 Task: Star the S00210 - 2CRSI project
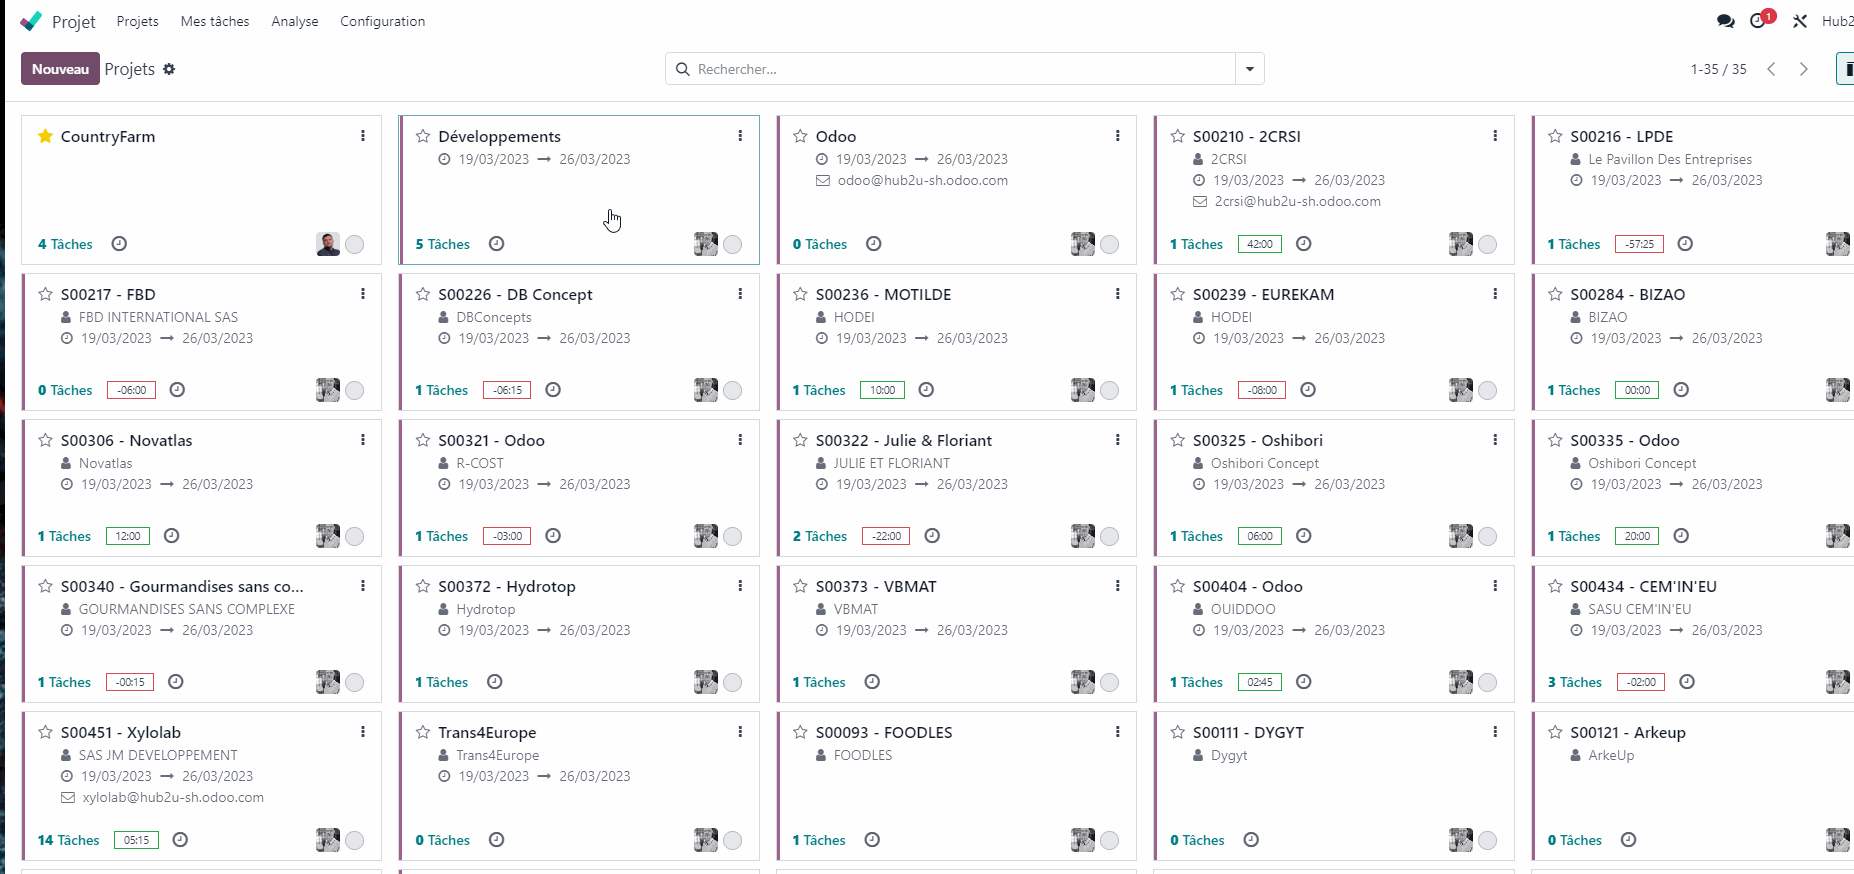tap(1177, 136)
